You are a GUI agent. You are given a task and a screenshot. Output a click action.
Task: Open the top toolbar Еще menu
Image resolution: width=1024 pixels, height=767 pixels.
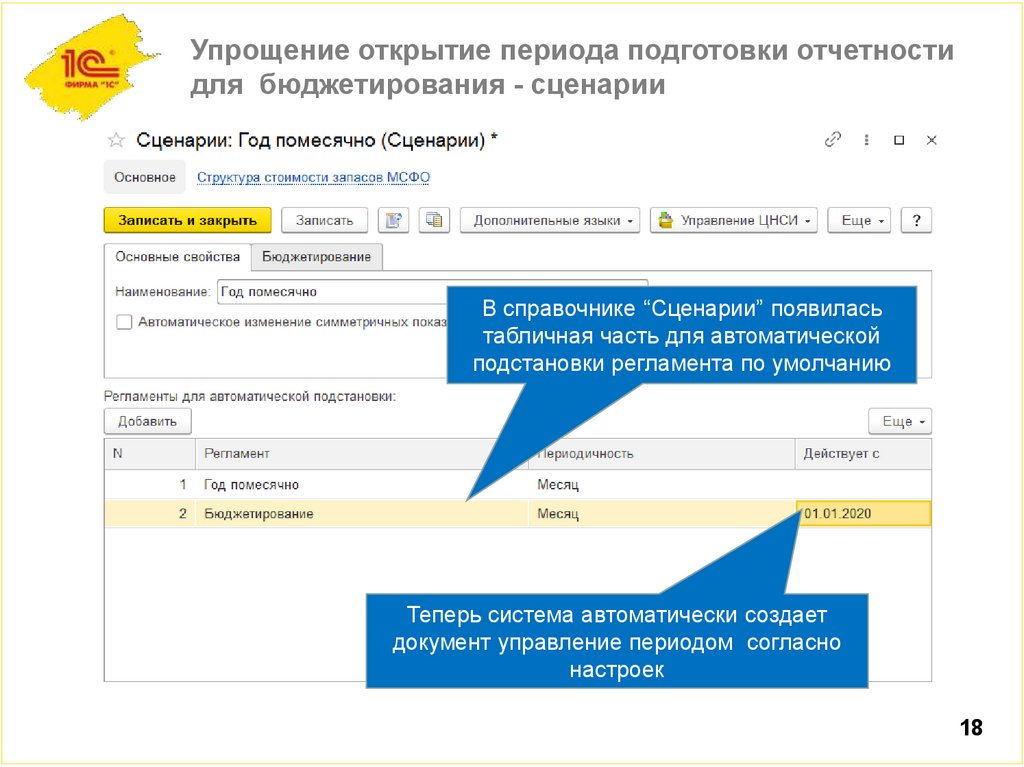(x=859, y=221)
